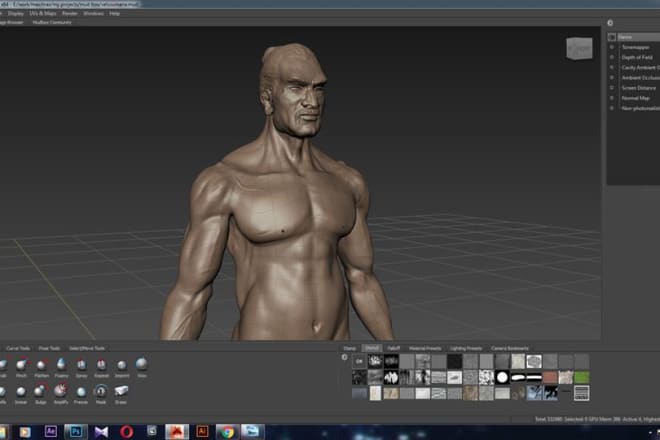Select the white horizontal bar stencil
This screenshot has height=440, width=660.
(x=534, y=377)
